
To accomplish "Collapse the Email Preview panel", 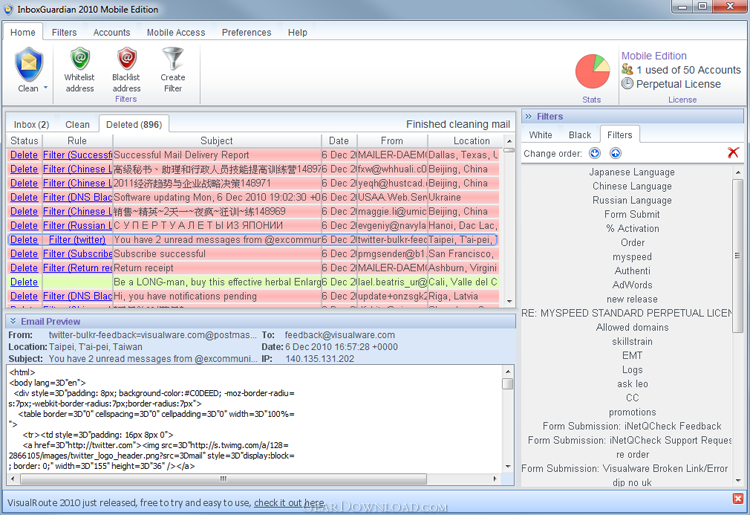I will pos(13,321).
